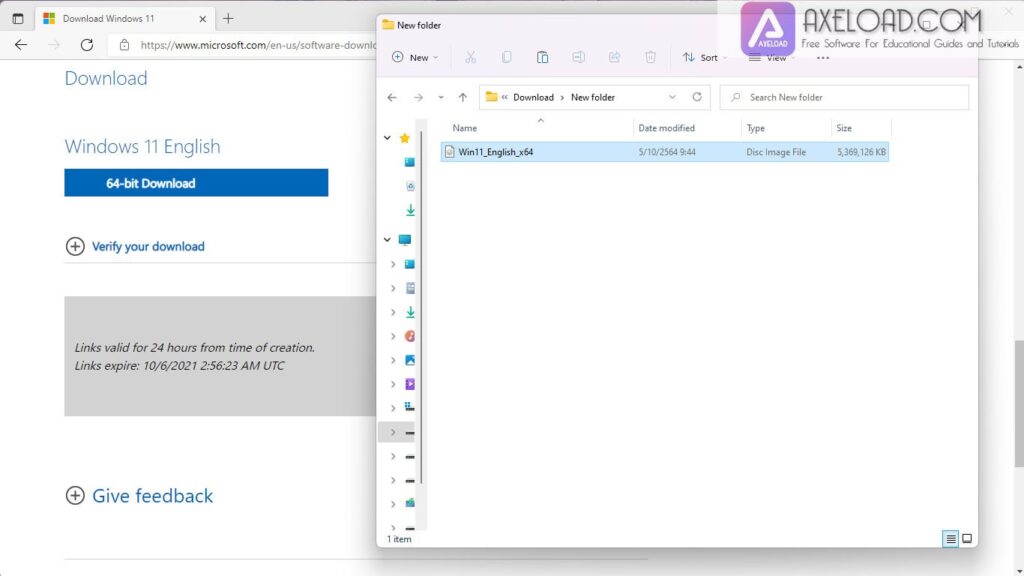Collapse the This PC tree section

[x=387, y=240]
